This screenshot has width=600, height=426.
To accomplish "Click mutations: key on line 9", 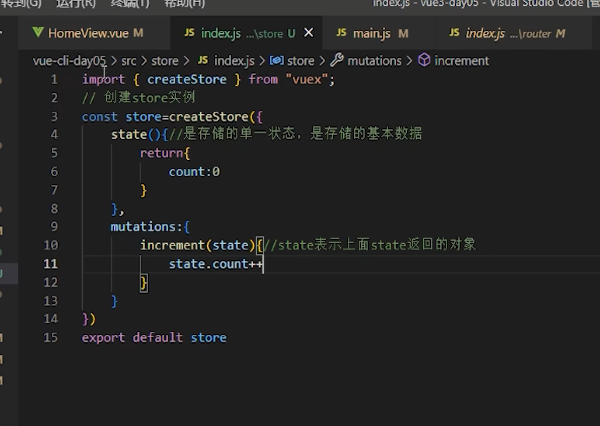I will click(x=146, y=227).
